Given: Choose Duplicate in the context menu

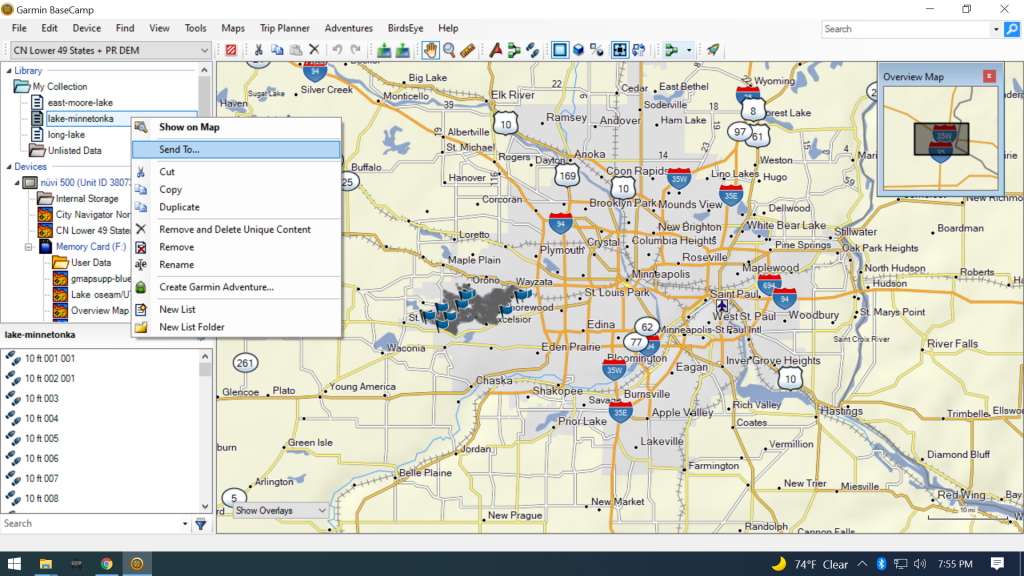Looking at the screenshot, I should pos(236,207).
